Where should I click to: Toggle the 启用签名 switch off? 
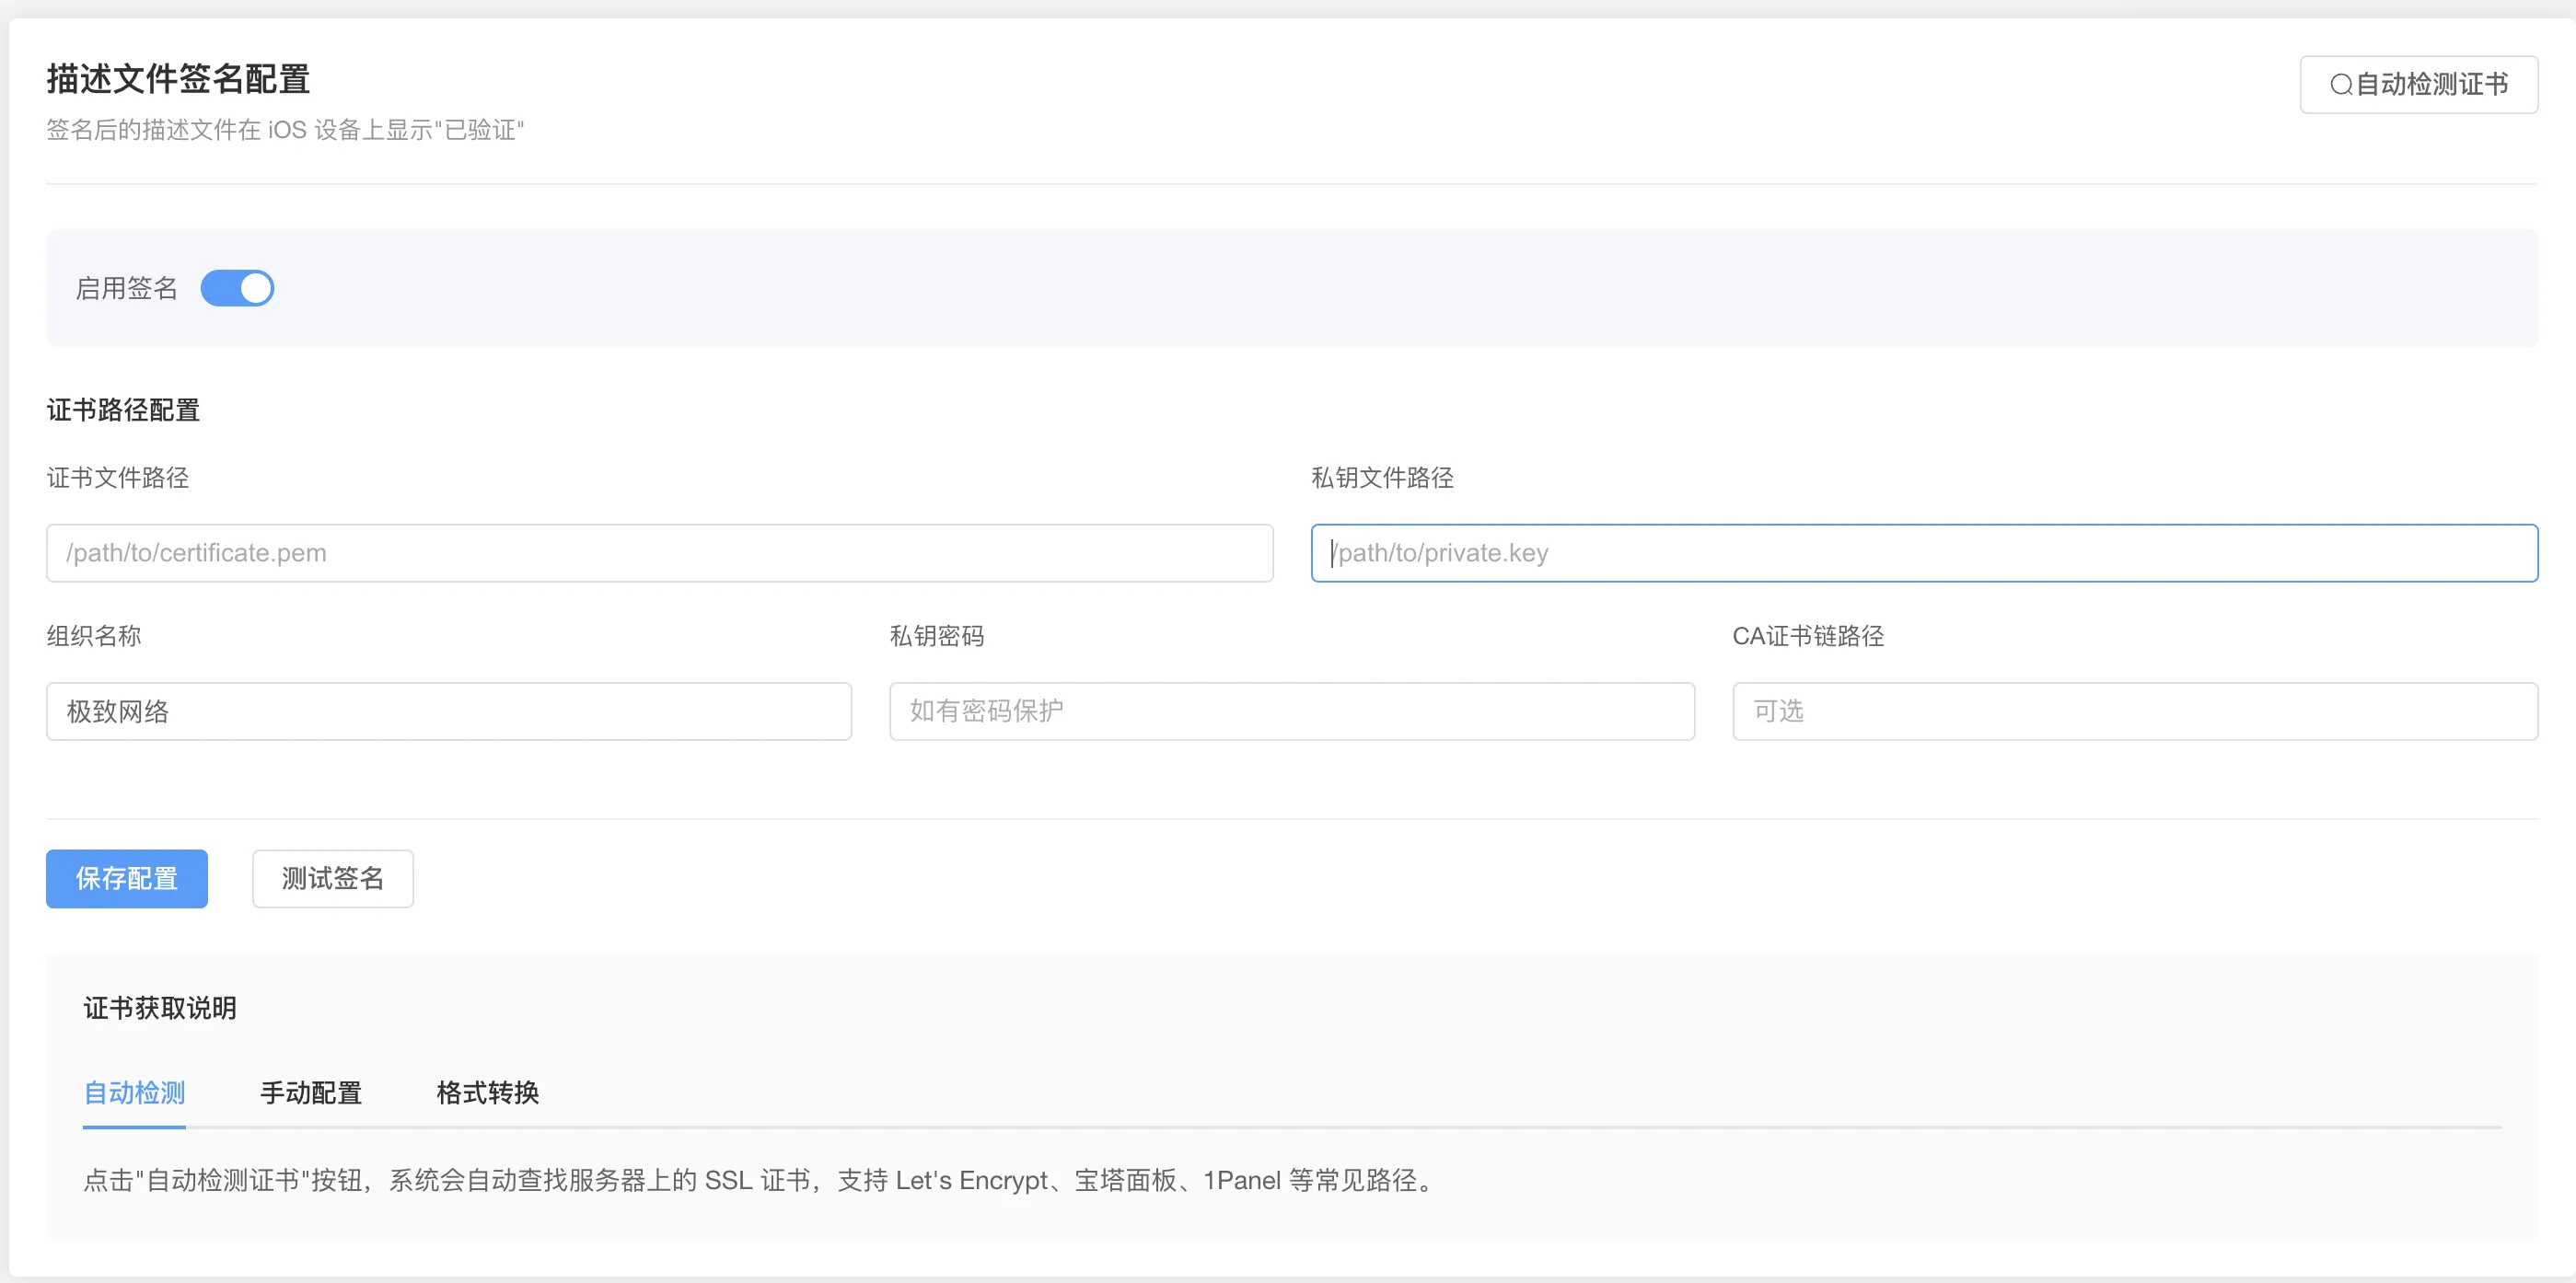(238, 287)
